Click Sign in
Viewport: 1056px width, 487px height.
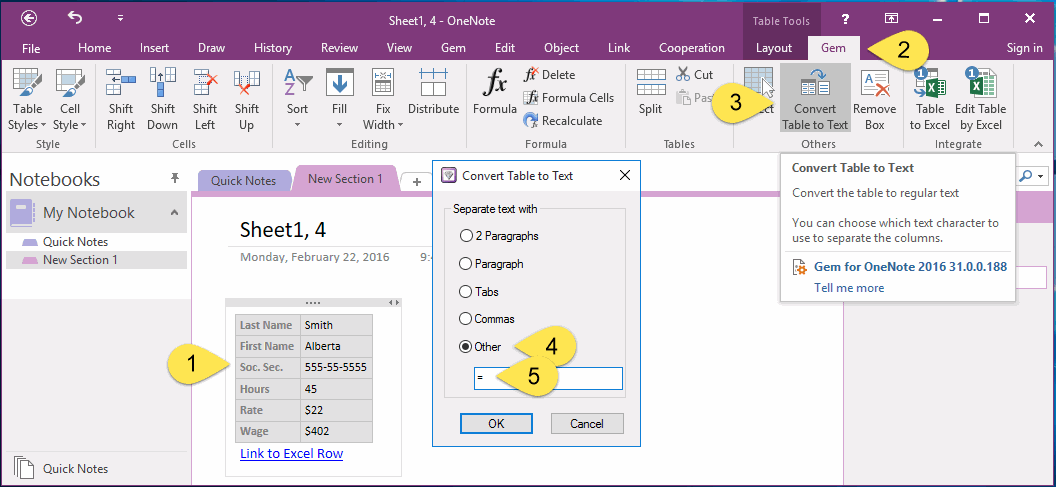click(1024, 48)
